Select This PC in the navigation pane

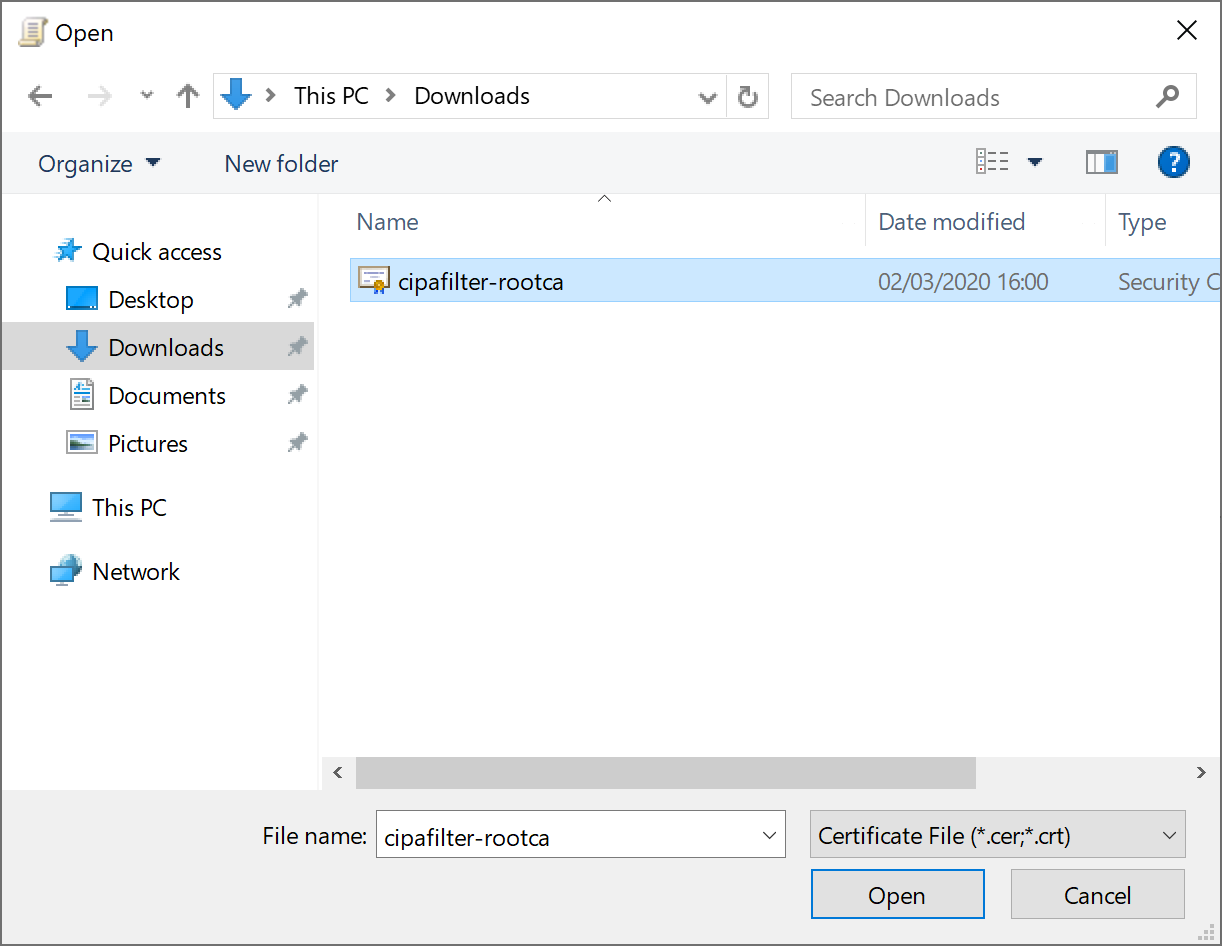(129, 507)
